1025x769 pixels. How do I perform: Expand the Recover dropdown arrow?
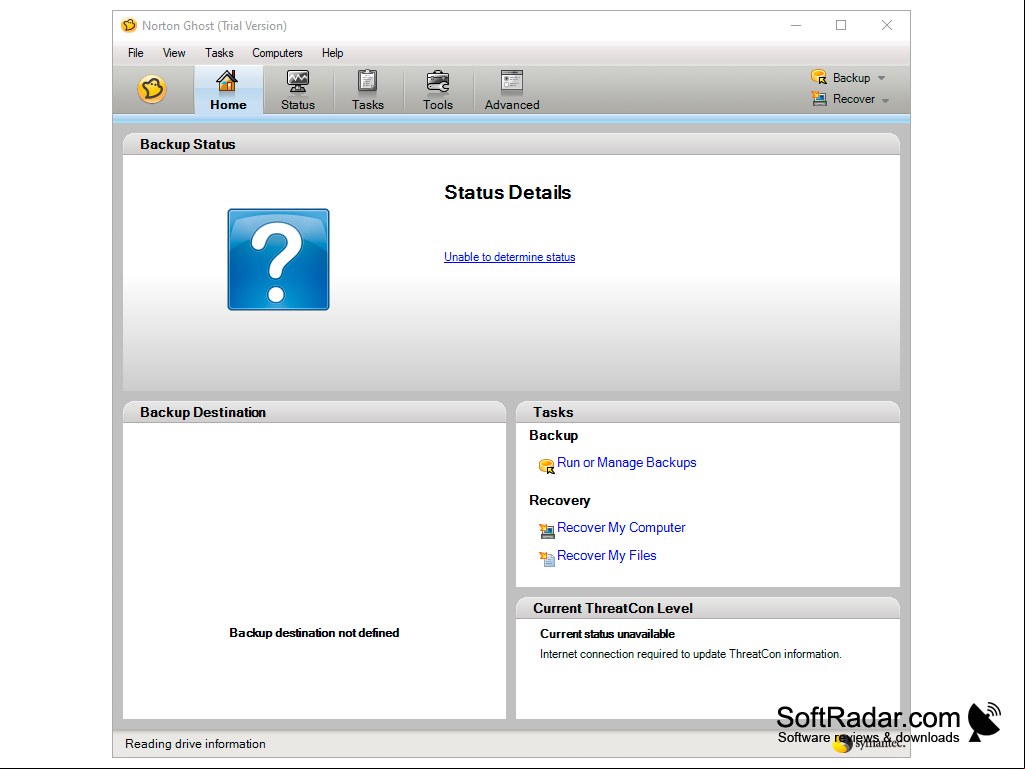pyautogui.click(x=885, y=101)
